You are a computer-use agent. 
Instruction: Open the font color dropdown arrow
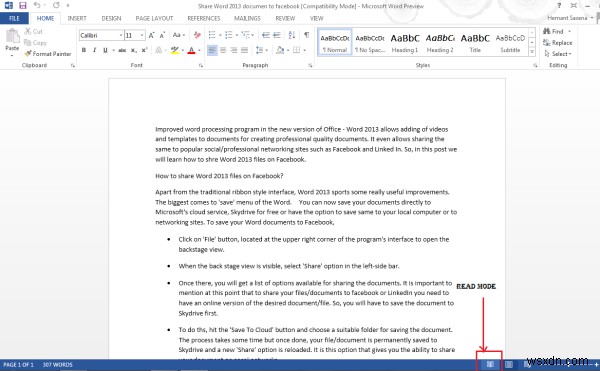[199, 50]
